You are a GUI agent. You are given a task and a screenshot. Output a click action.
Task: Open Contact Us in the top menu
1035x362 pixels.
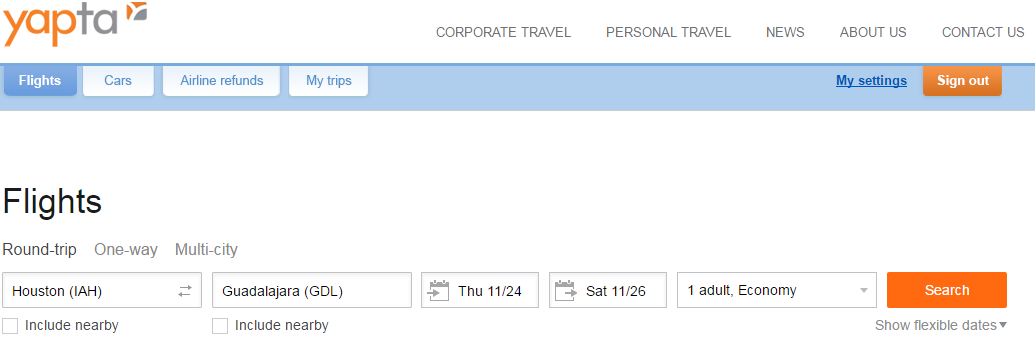click(x=983, y=32)
